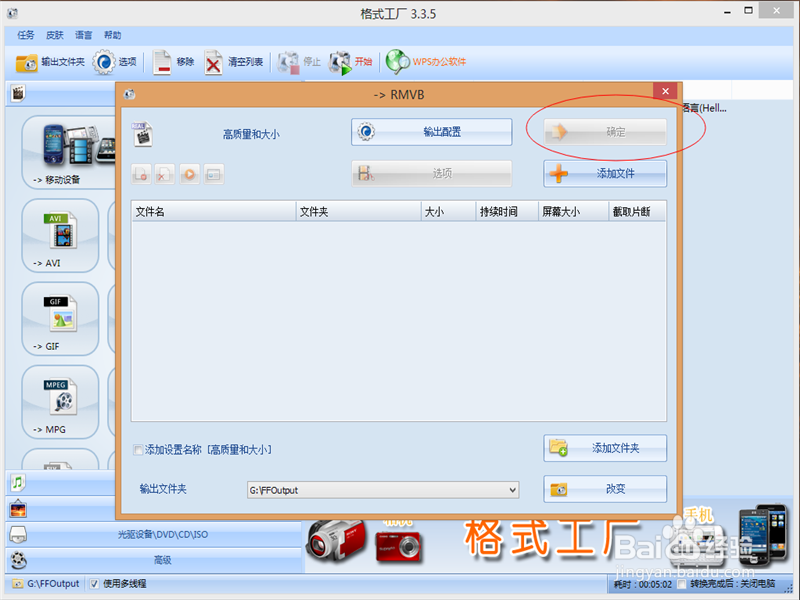This screenshot has height=600, width=800.
Task: Open the 任务 menu
Action: coord(25,34)
